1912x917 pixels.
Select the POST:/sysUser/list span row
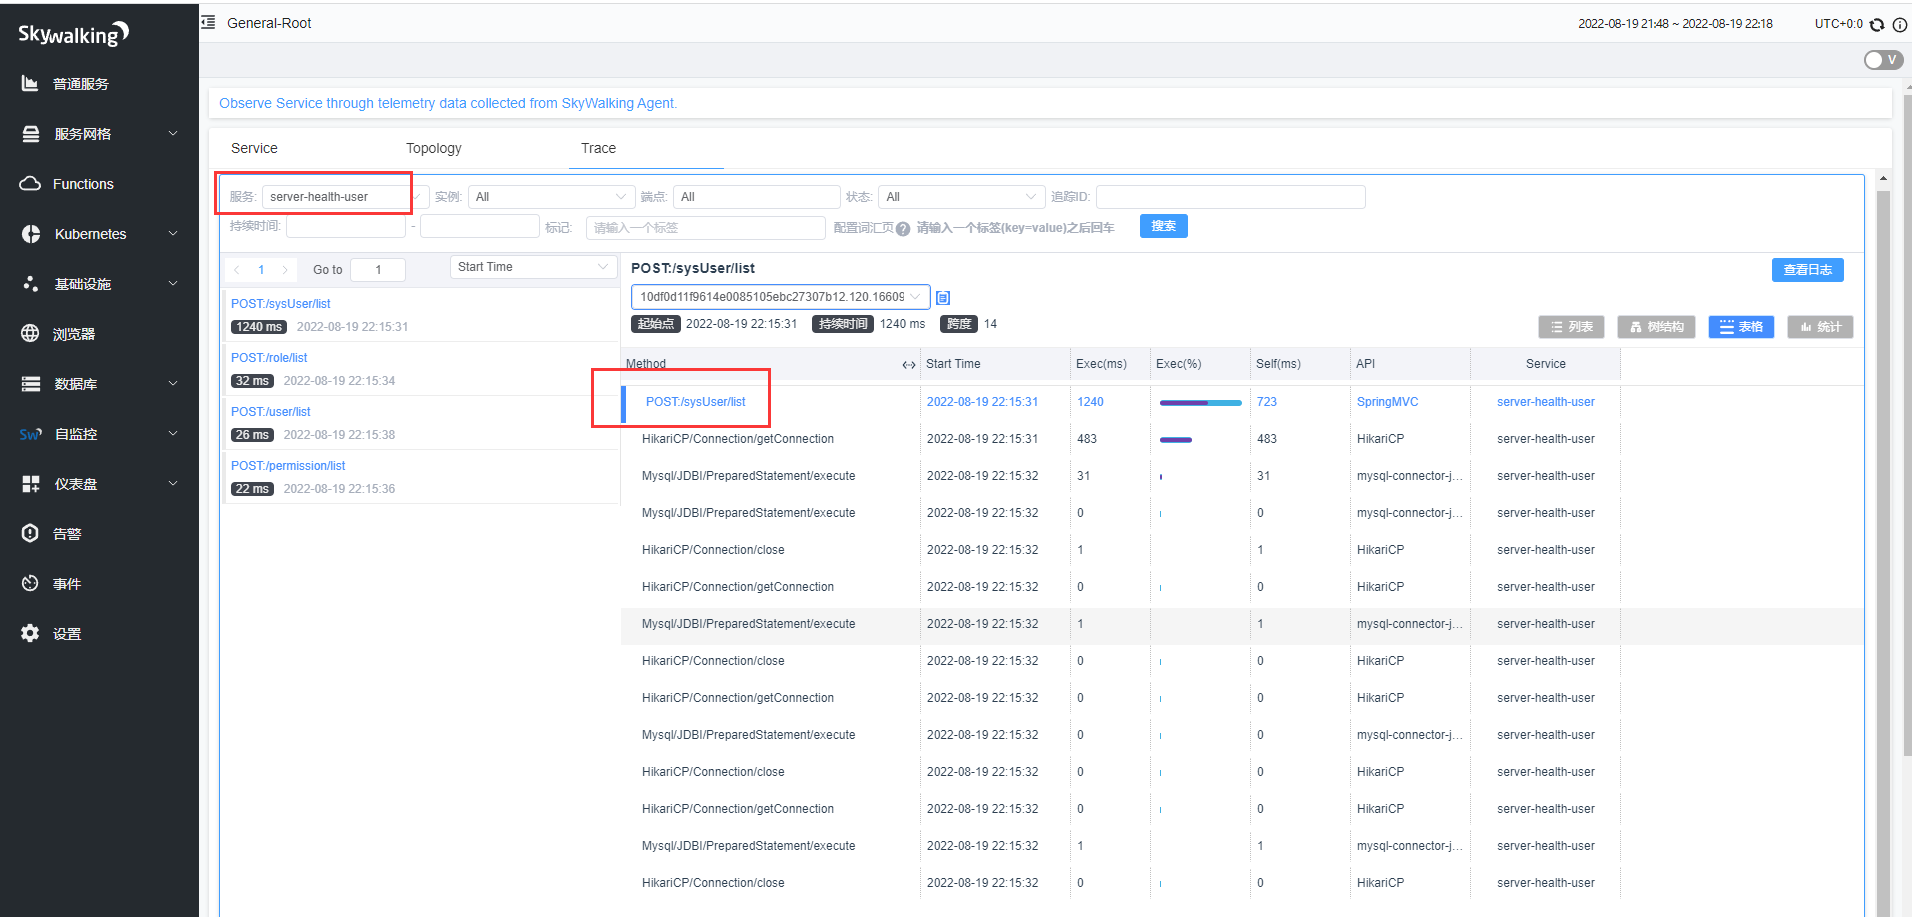click(1242, 402)
